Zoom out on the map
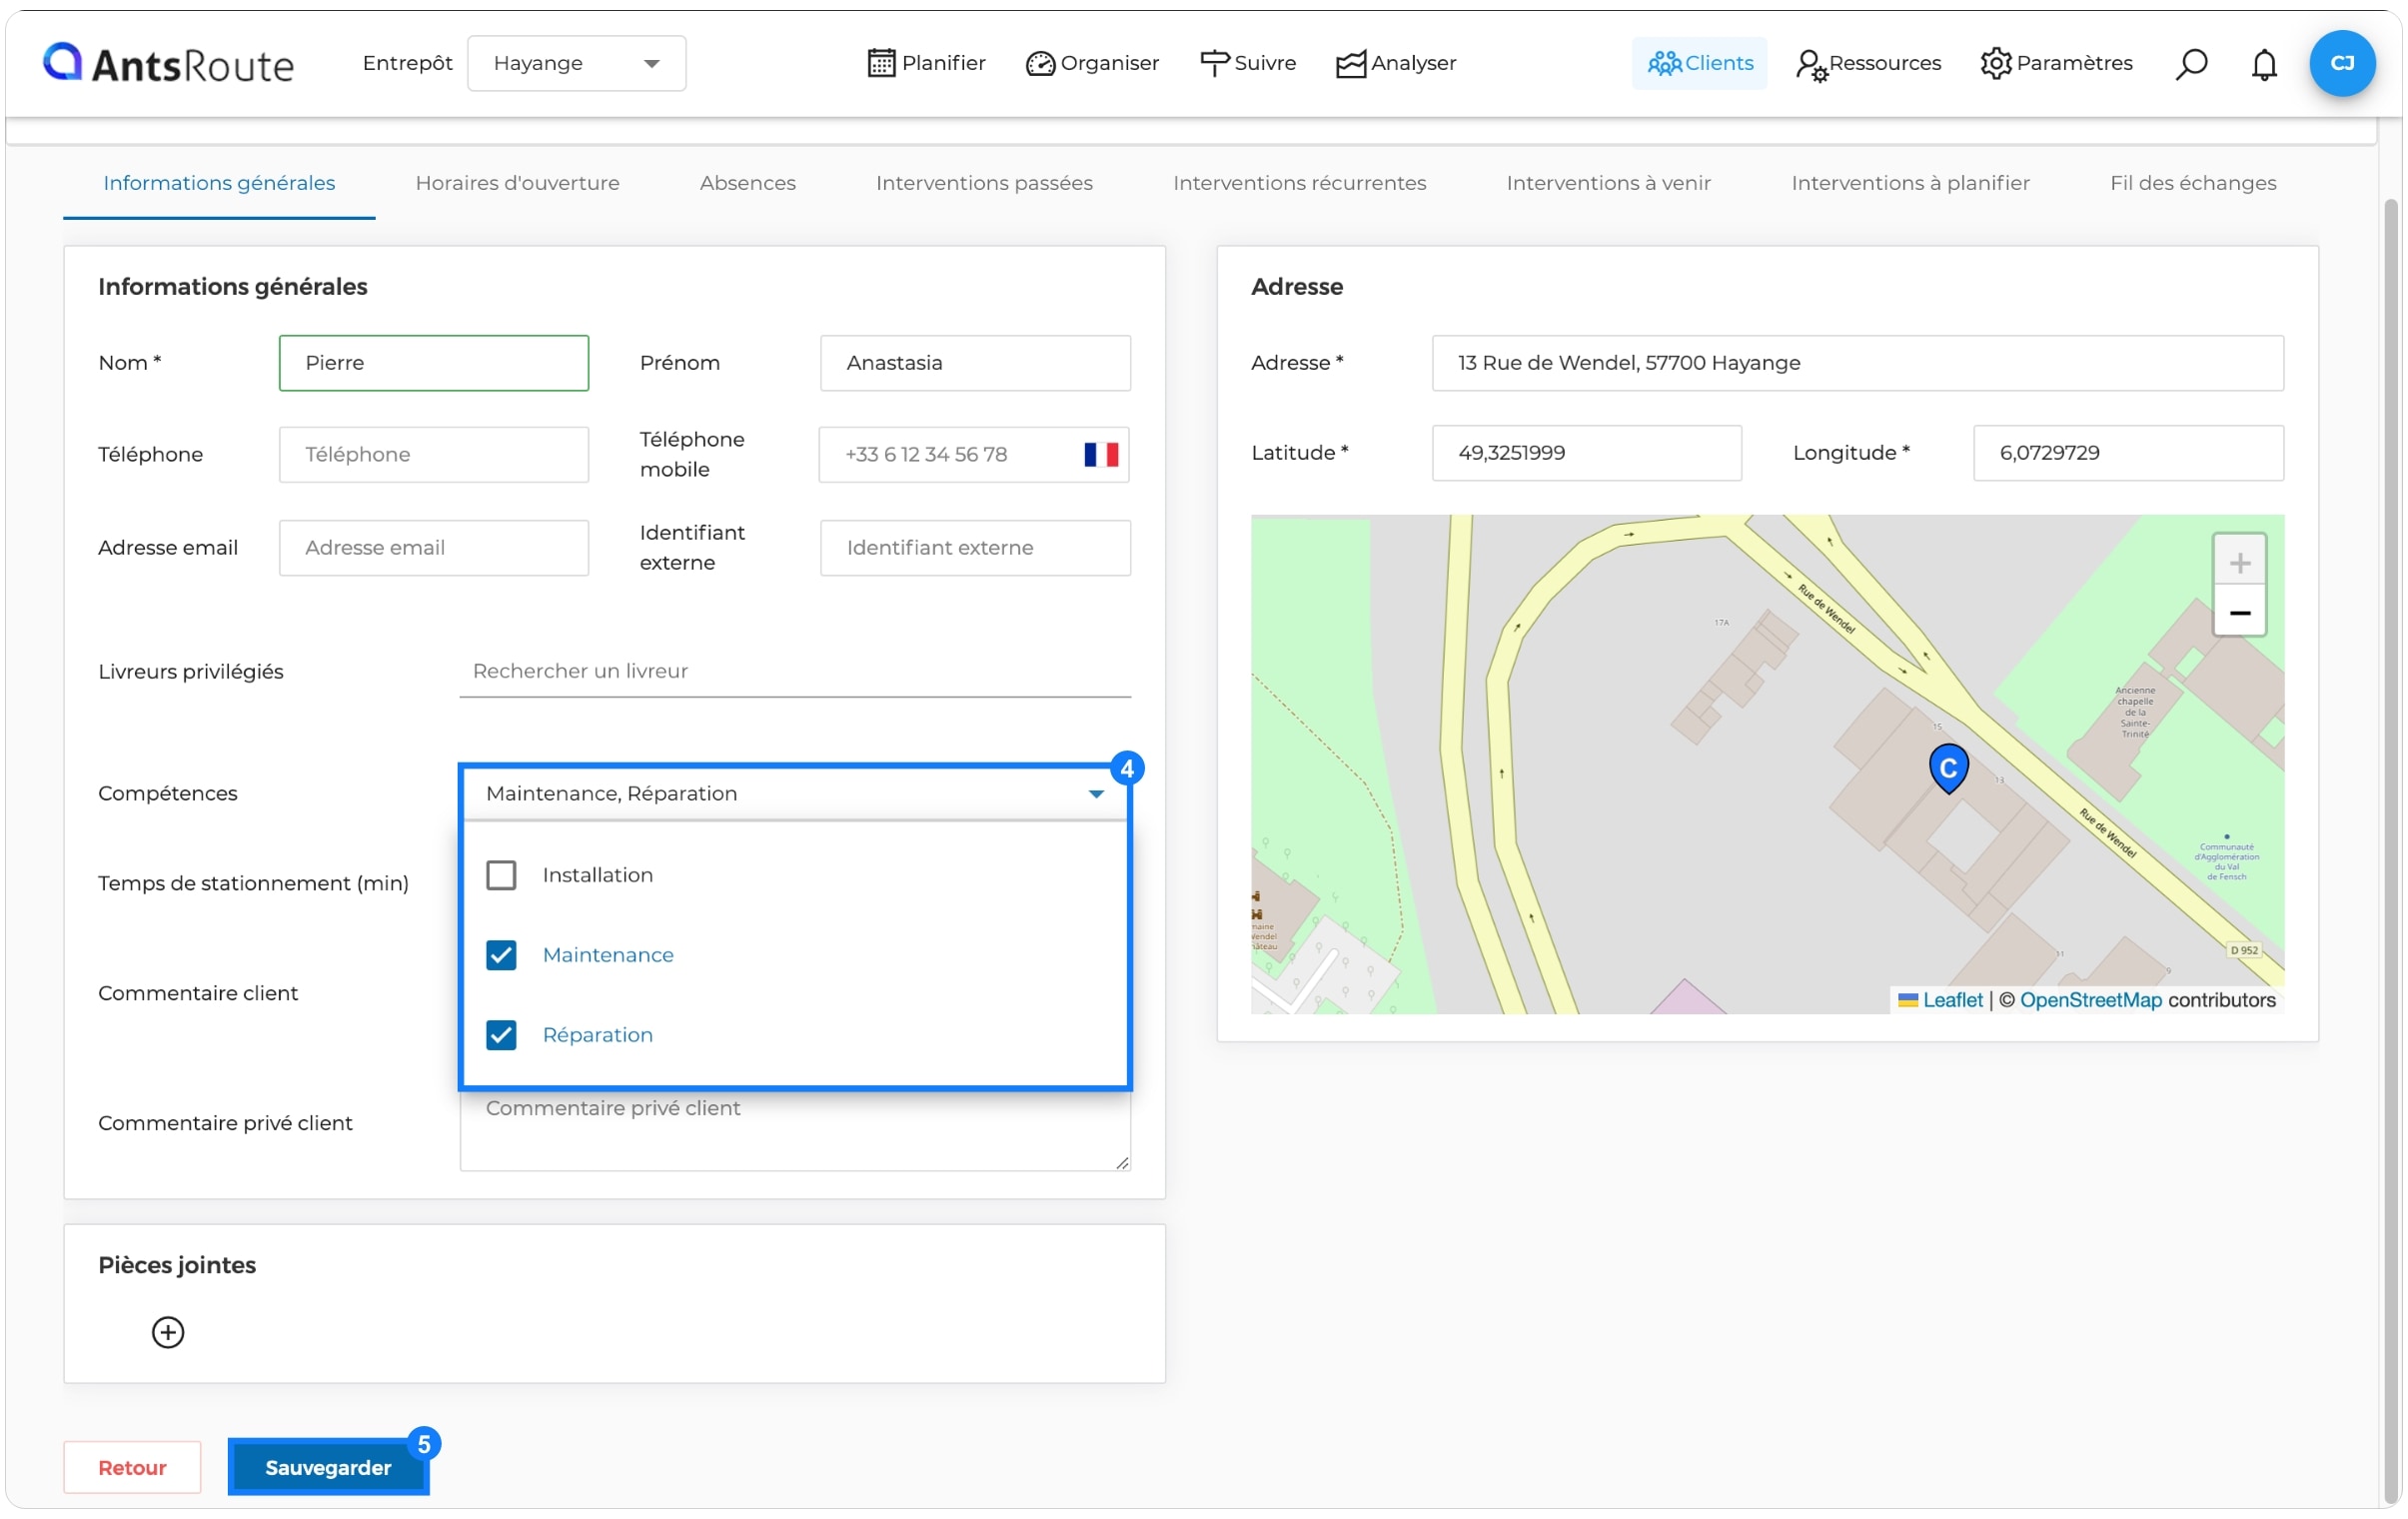The image size is (2408, 1519). [2239, 612]
